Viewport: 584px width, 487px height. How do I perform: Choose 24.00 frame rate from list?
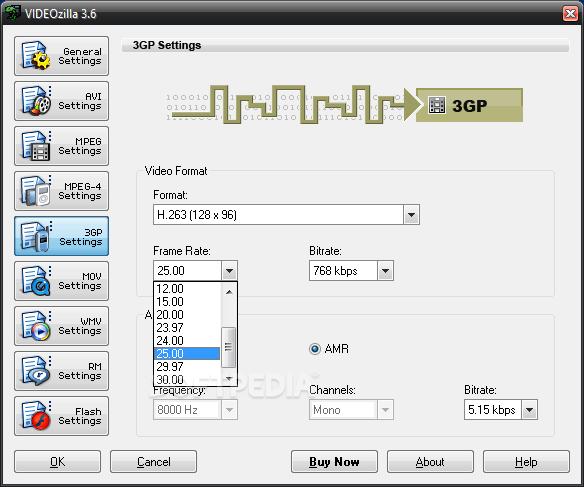point(187,341)
